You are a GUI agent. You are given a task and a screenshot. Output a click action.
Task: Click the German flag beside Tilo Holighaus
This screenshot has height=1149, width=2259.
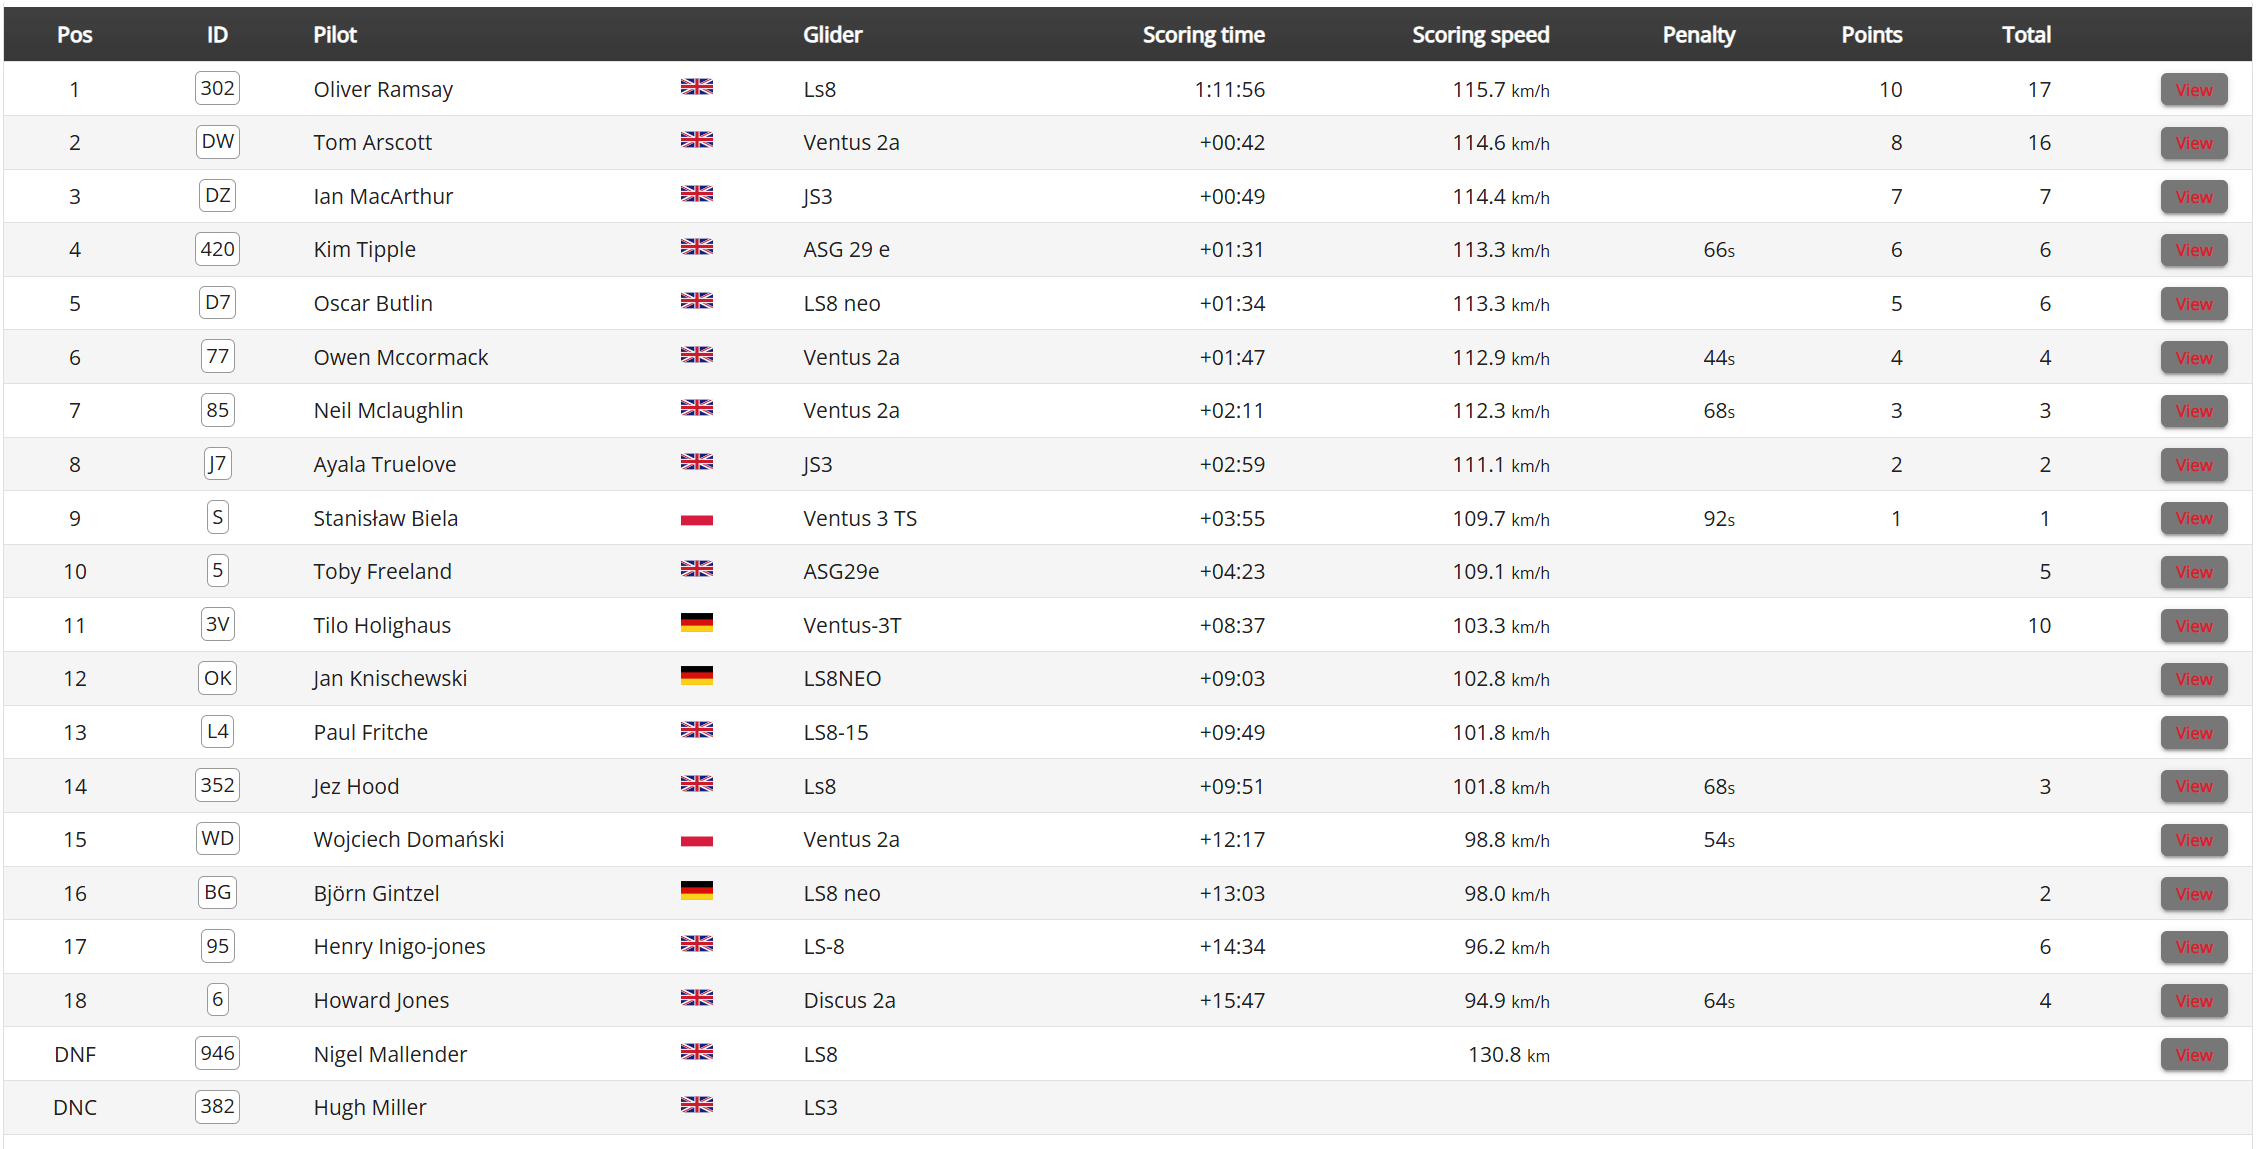click(x=696, y=623)
